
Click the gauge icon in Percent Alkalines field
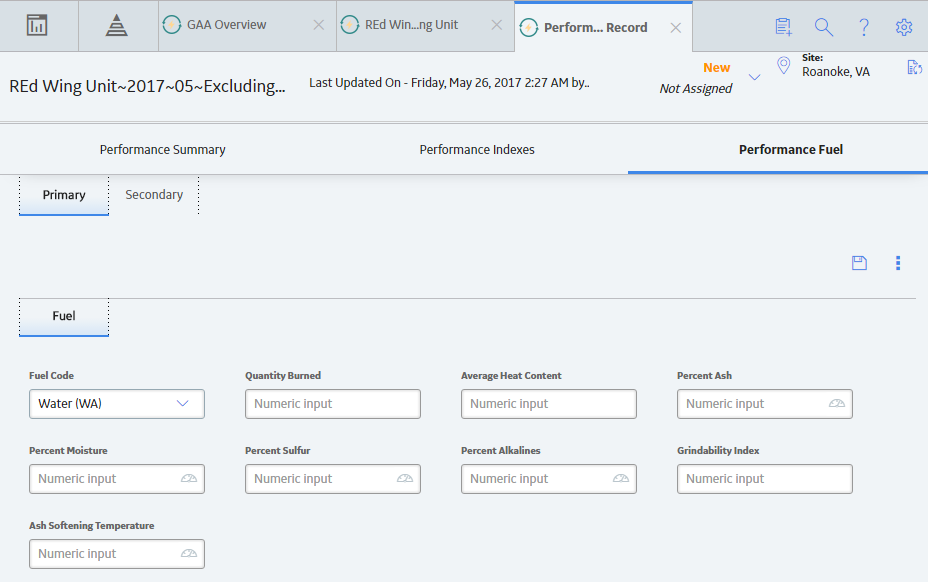[x=621, y=478]
